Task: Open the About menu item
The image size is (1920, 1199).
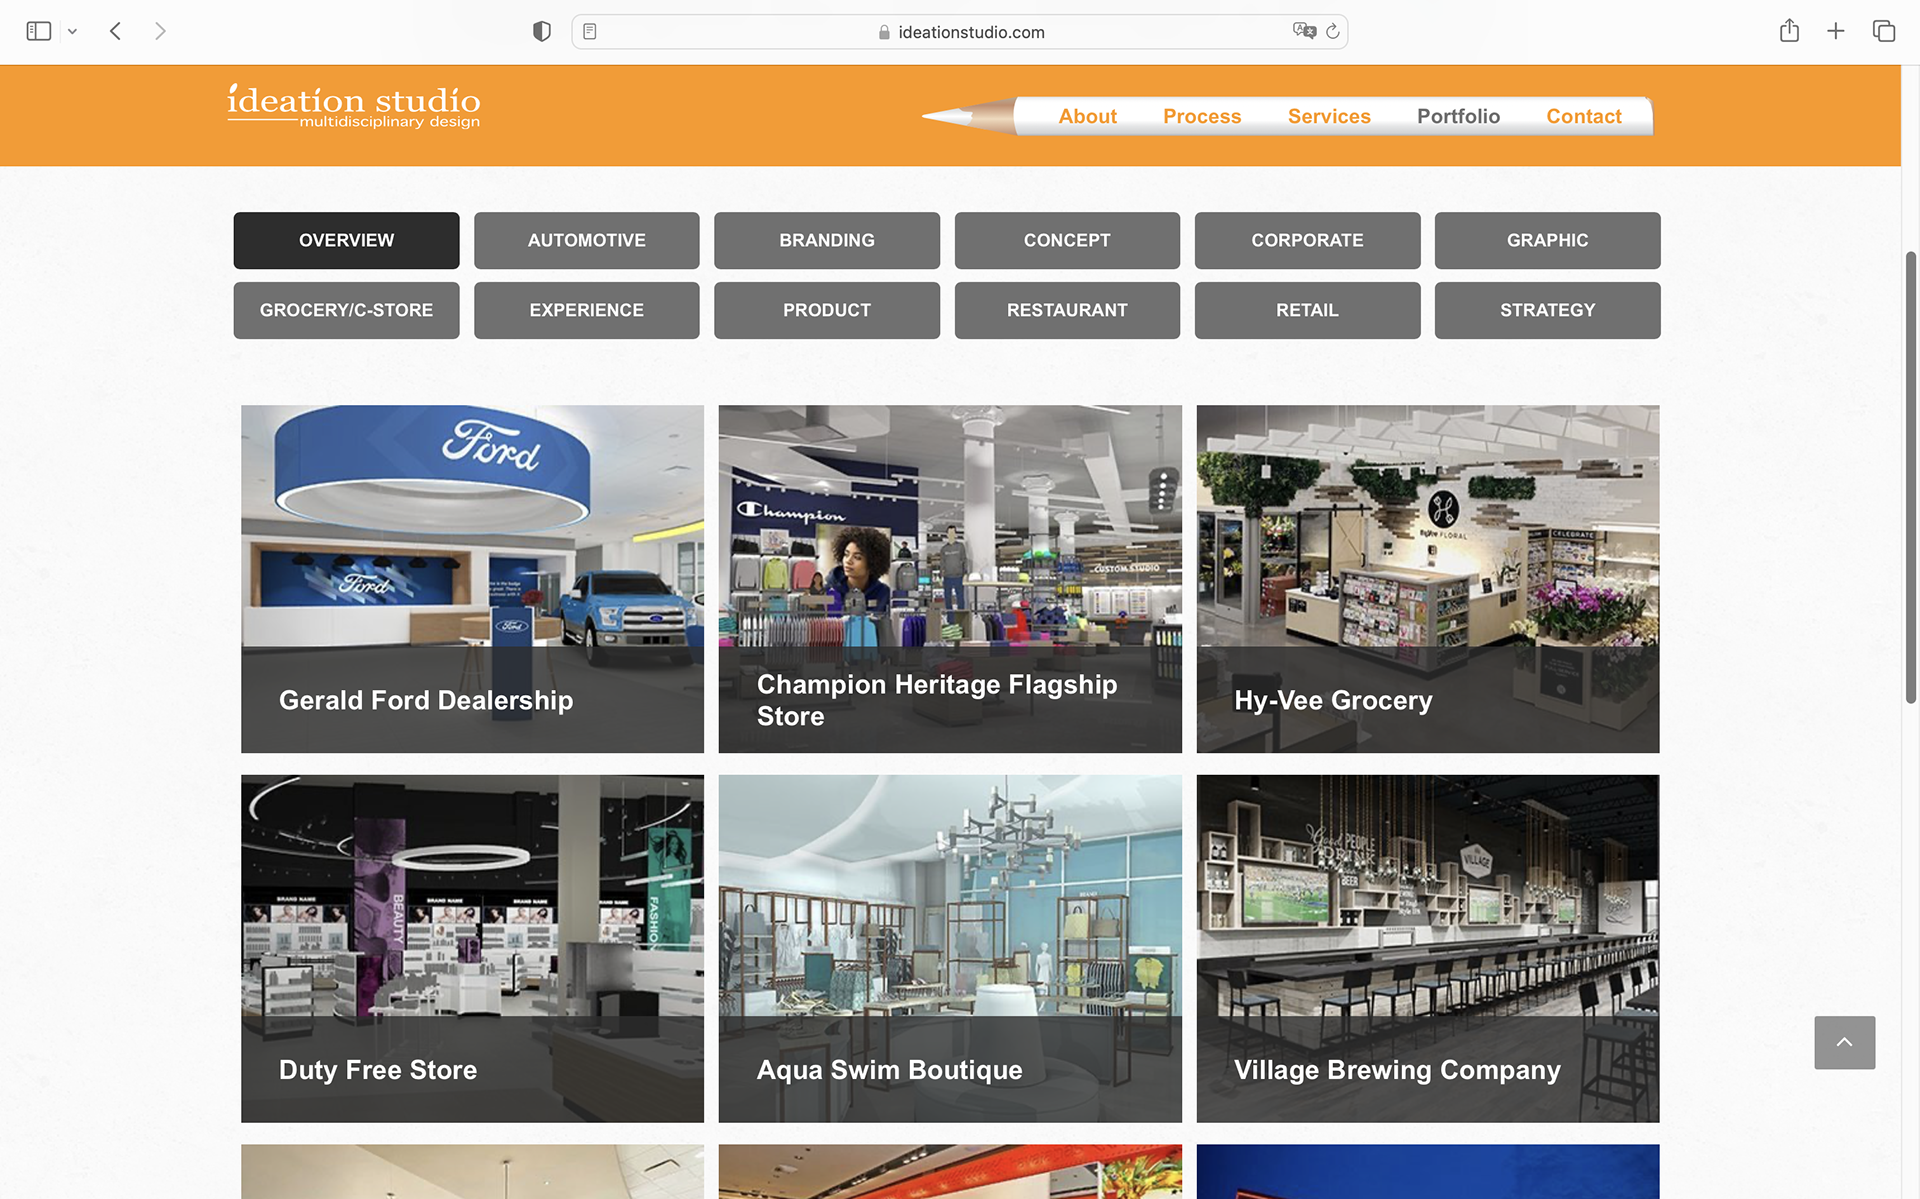Action: coord(1088,116)
